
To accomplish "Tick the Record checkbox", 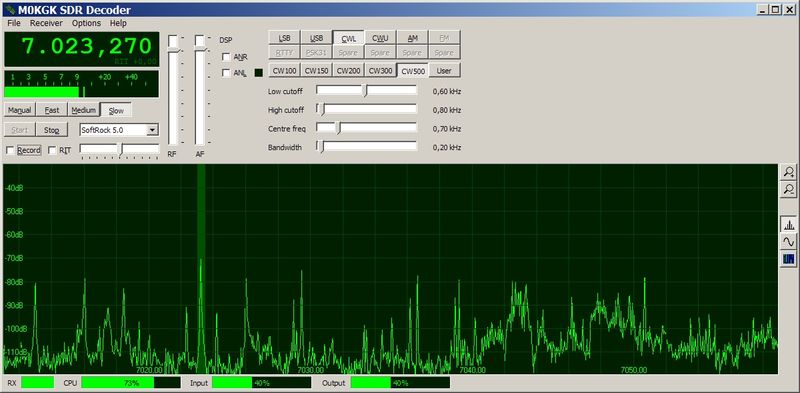I will click(10, 151).
